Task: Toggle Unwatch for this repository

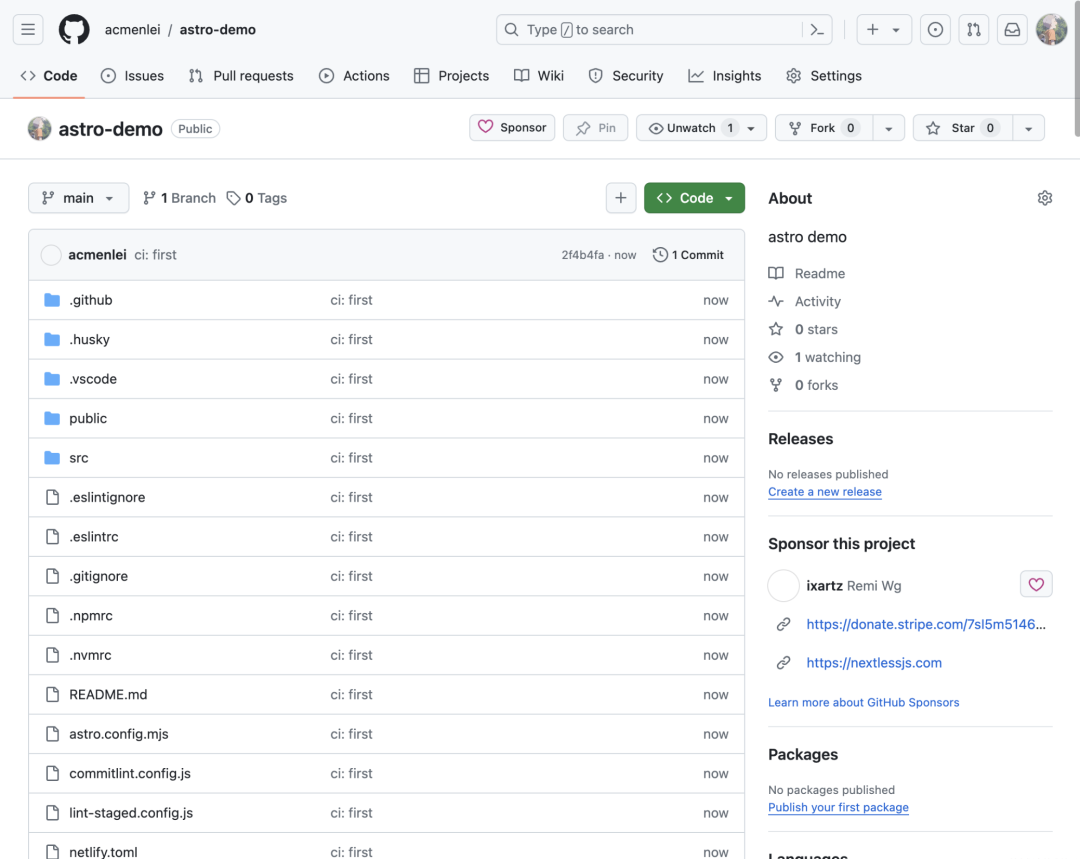Action: click(691, 128)
